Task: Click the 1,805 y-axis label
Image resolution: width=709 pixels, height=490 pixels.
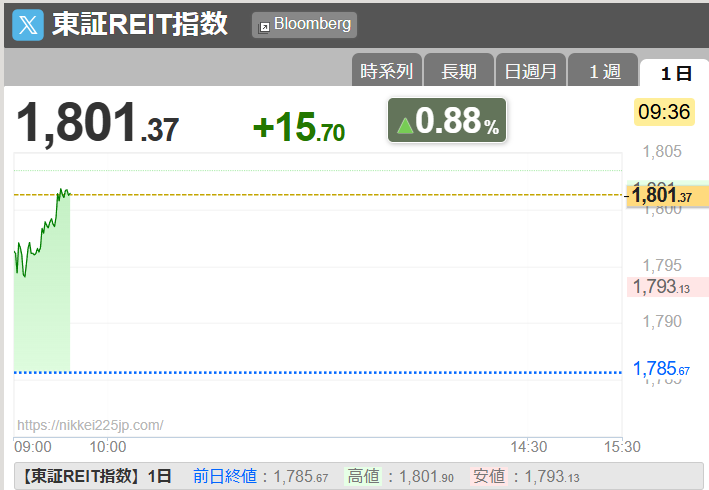Action: point(662,151)
